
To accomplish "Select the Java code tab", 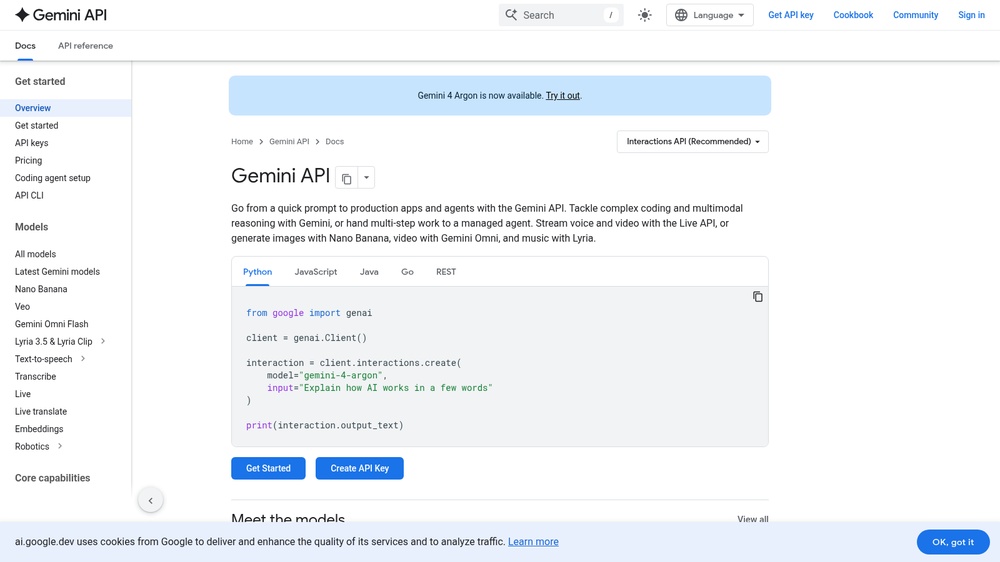I will (369, 272).
